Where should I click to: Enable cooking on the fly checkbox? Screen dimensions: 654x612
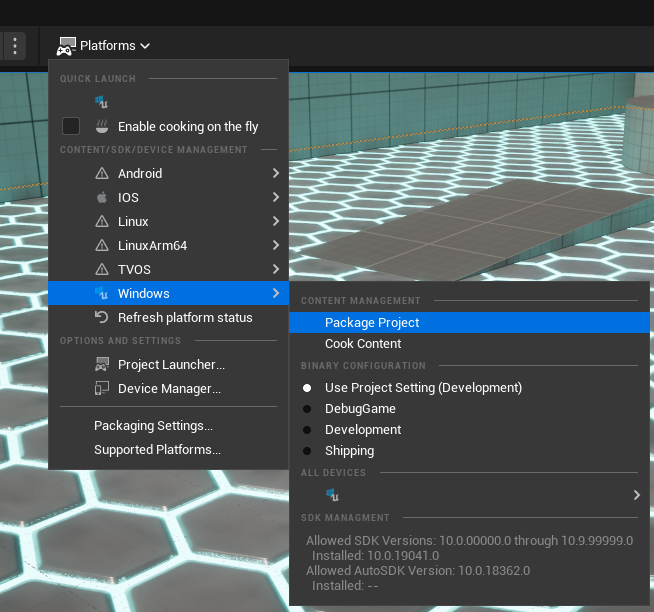coord(71,126)
